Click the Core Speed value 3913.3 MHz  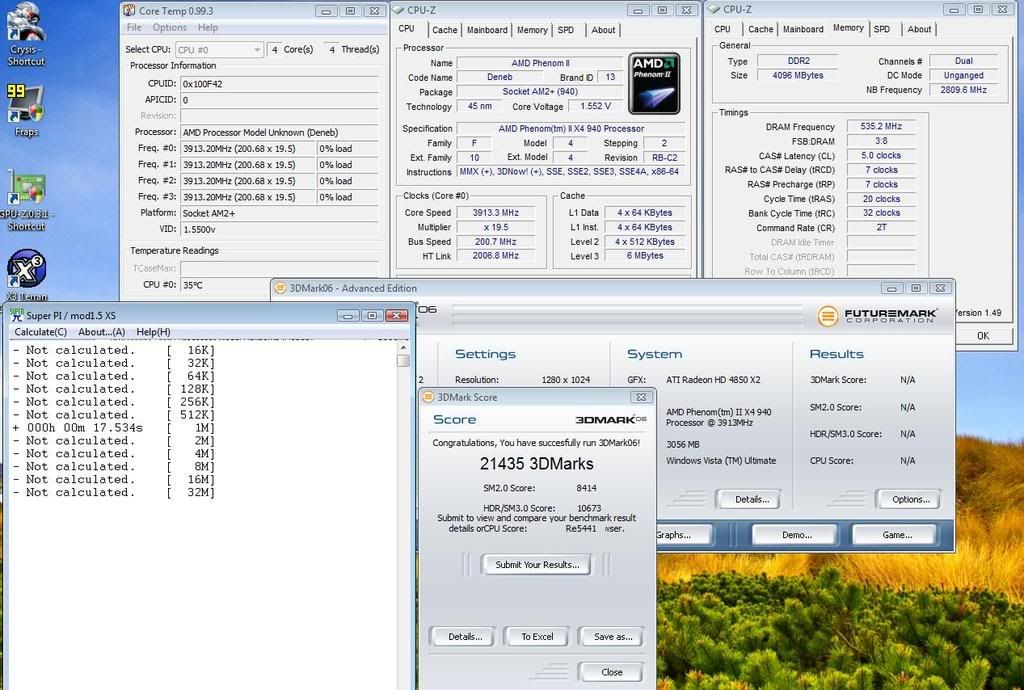[496, 213]
